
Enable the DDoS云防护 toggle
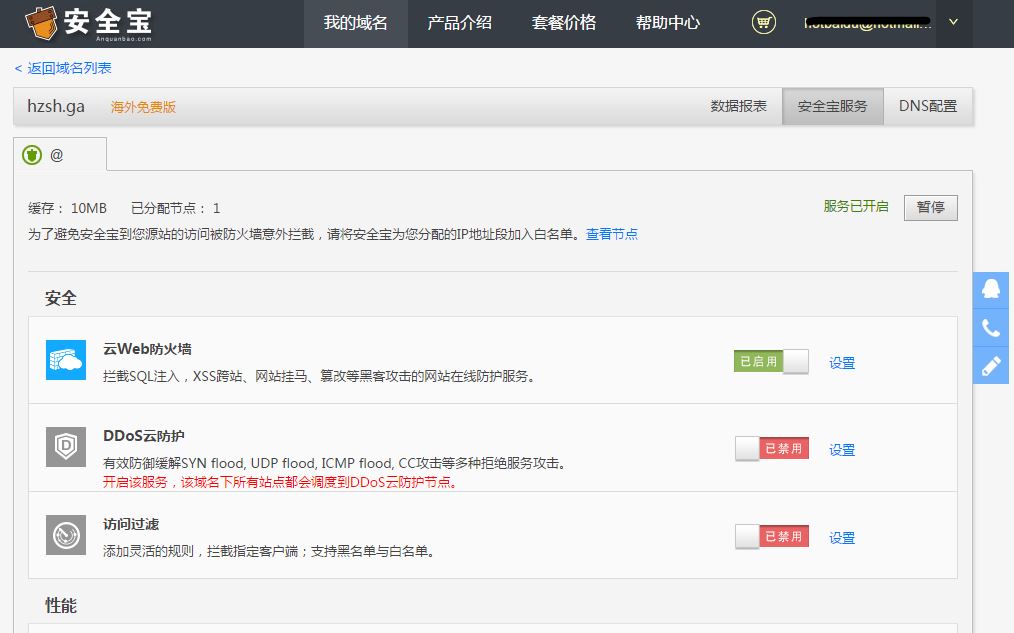pyautogui.click(x=771, y=449)
